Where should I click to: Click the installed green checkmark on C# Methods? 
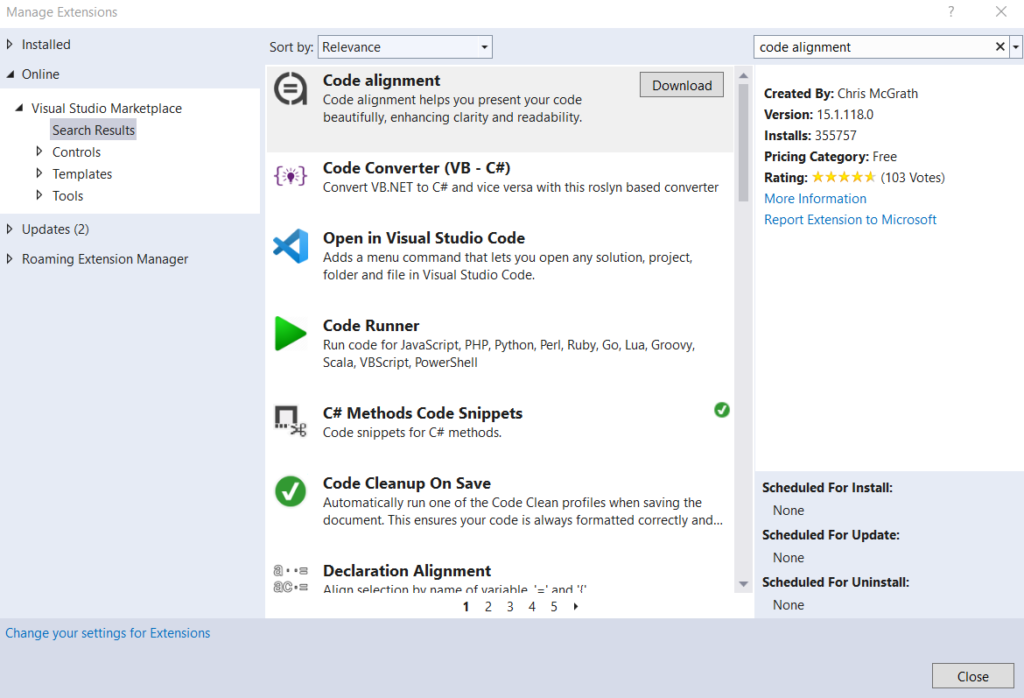pos(722,410)
